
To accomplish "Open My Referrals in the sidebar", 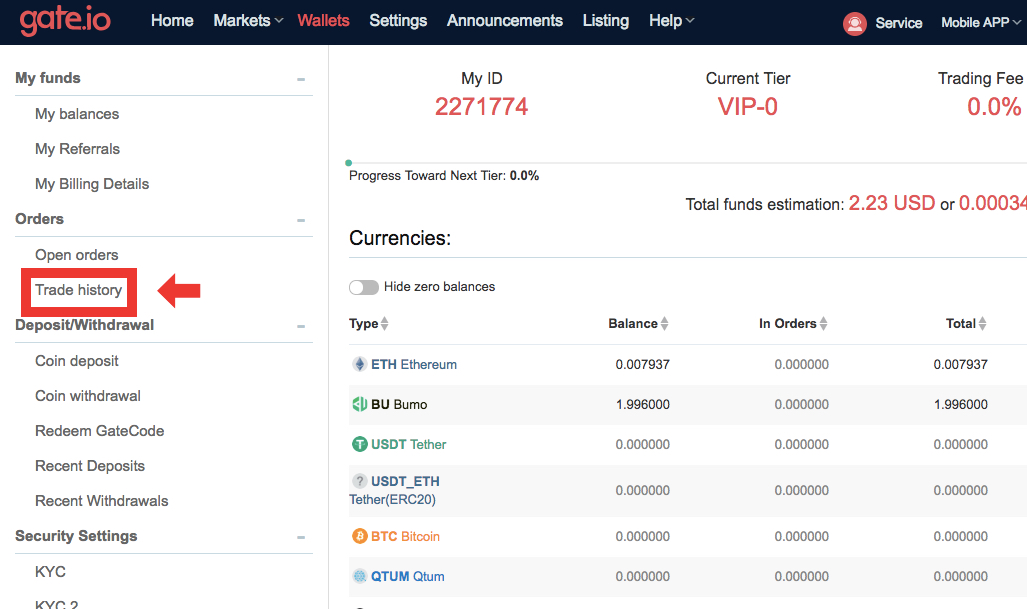I will (x=77, y=149).
